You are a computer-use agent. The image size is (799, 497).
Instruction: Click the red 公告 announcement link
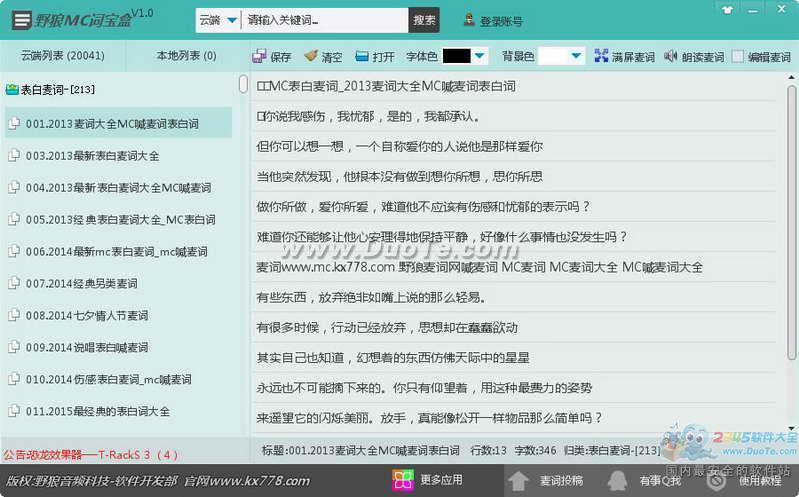pos(91,455)
